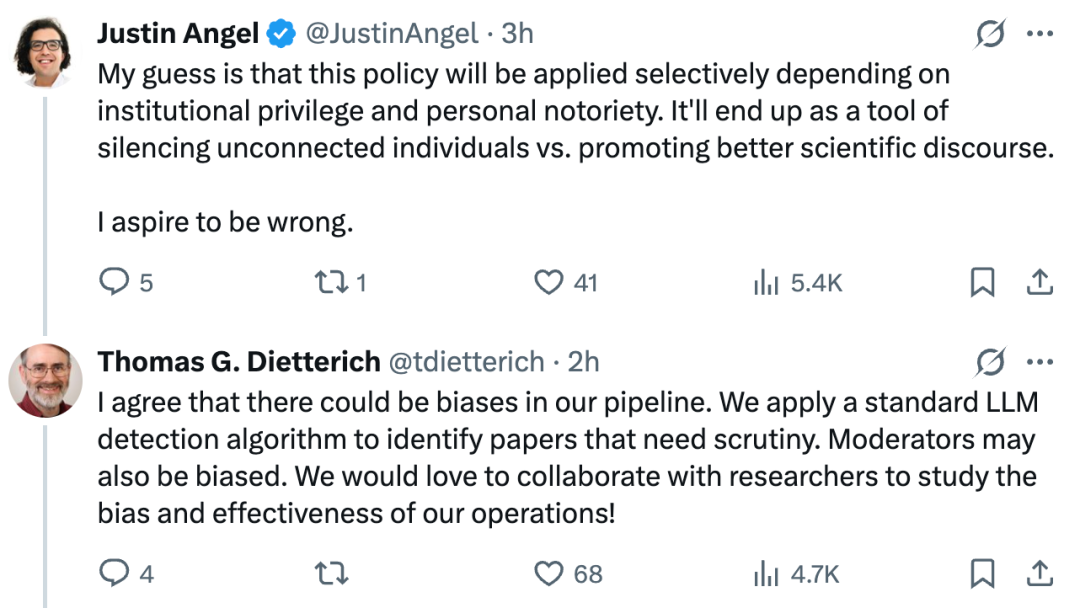Open Thomas G. Dietterich's profile picture
Screen dimensions: 1080x608
tap(45, 381)
